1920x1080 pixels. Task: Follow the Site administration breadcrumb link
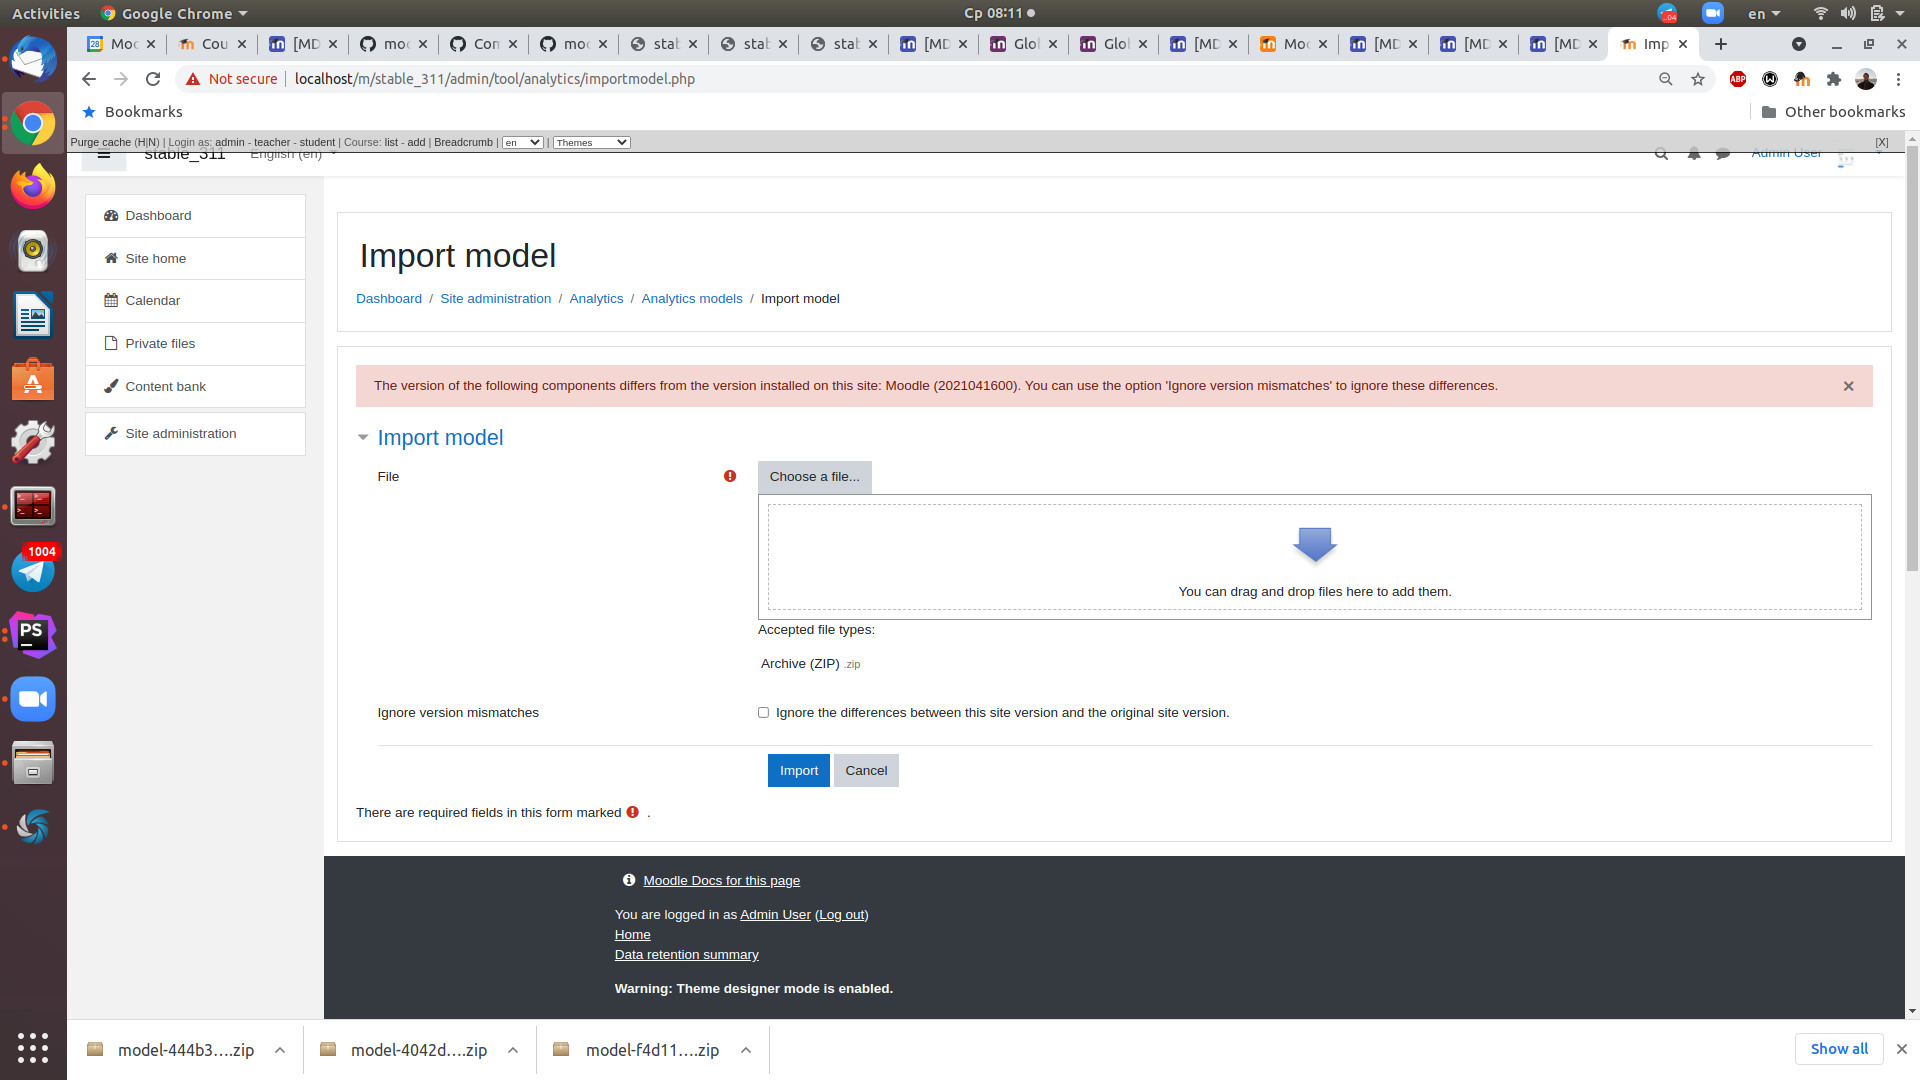tap(495, 299)
